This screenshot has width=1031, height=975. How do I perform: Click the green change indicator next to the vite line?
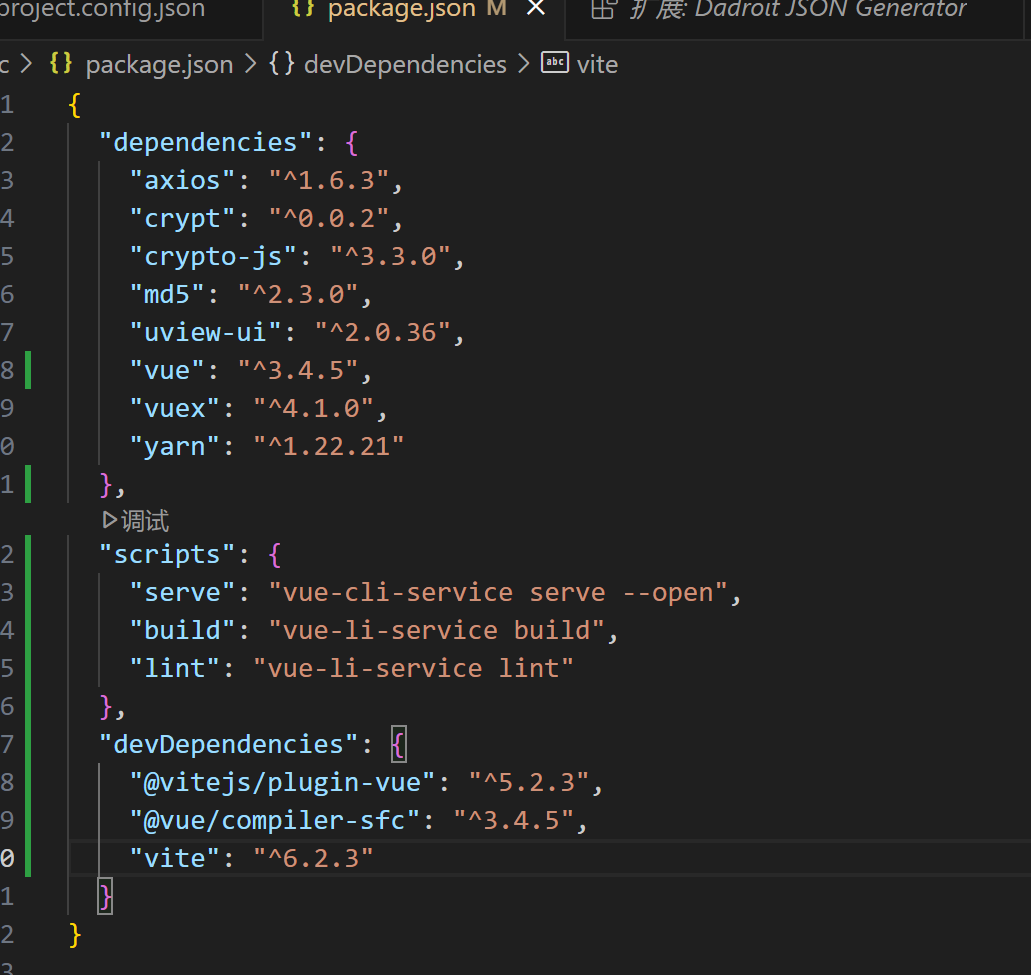pos(30,858)
